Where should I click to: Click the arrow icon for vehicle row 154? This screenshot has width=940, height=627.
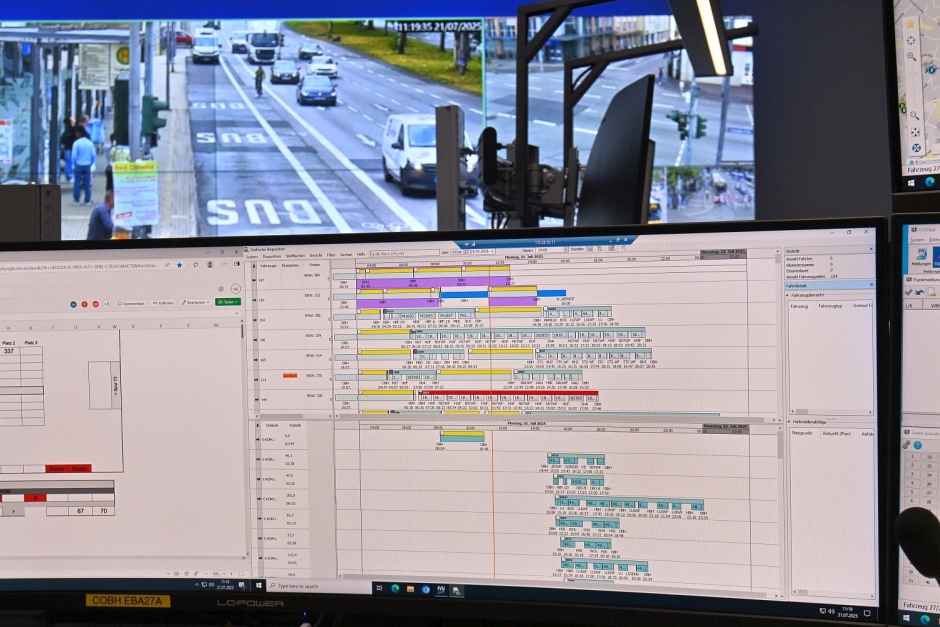(x=255, y=320)
